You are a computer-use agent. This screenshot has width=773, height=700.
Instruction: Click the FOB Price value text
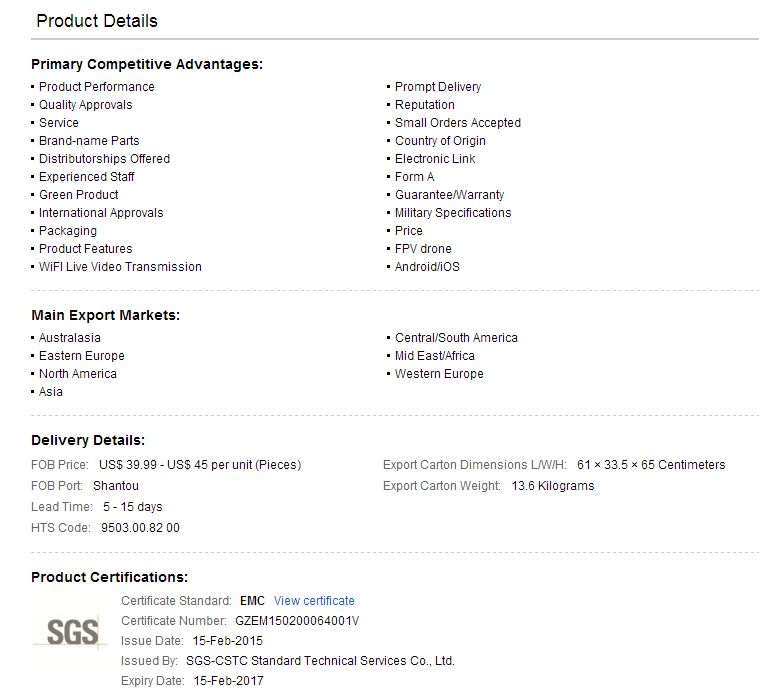[x=200, y=465]
